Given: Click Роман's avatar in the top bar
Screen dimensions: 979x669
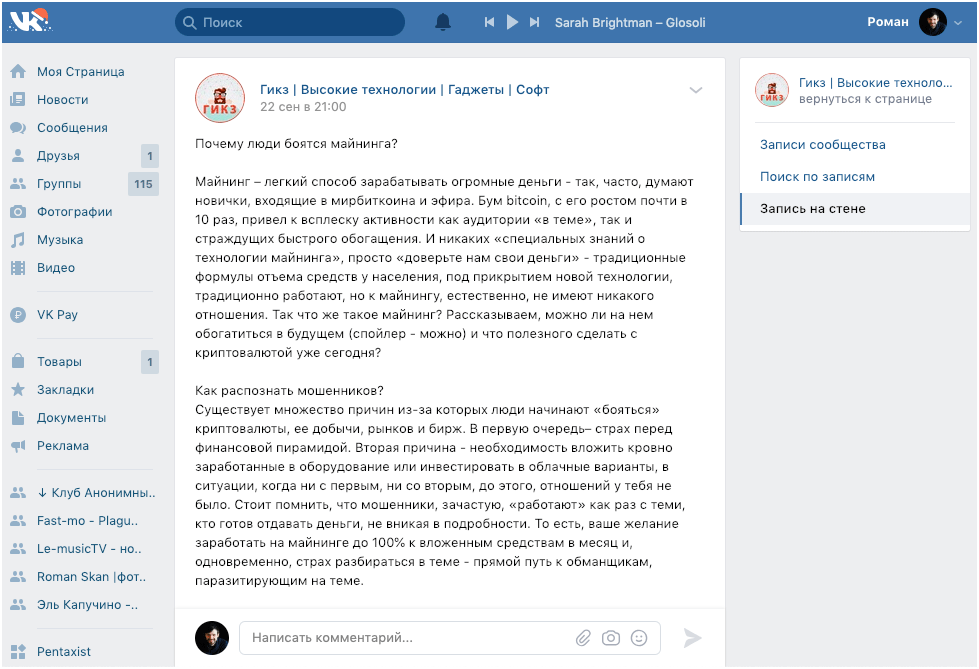Looking at the screenshot, I should coord(933,22).
